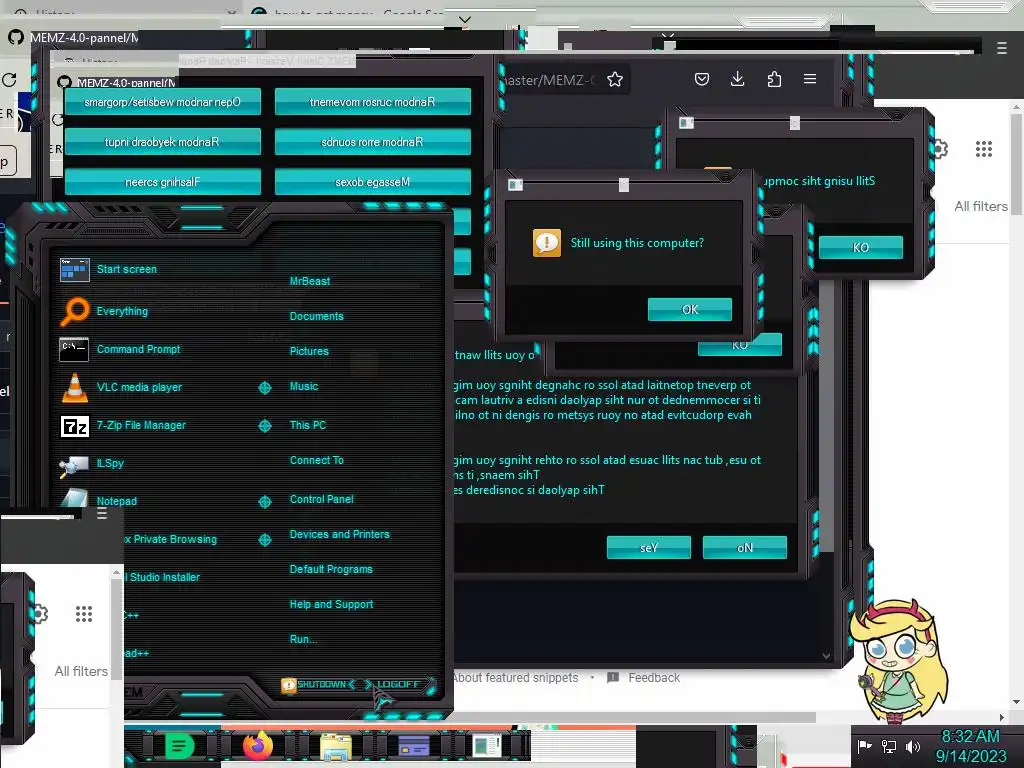
Task: Open File Explorer from the taskbar
Action: tap(336, 746)
